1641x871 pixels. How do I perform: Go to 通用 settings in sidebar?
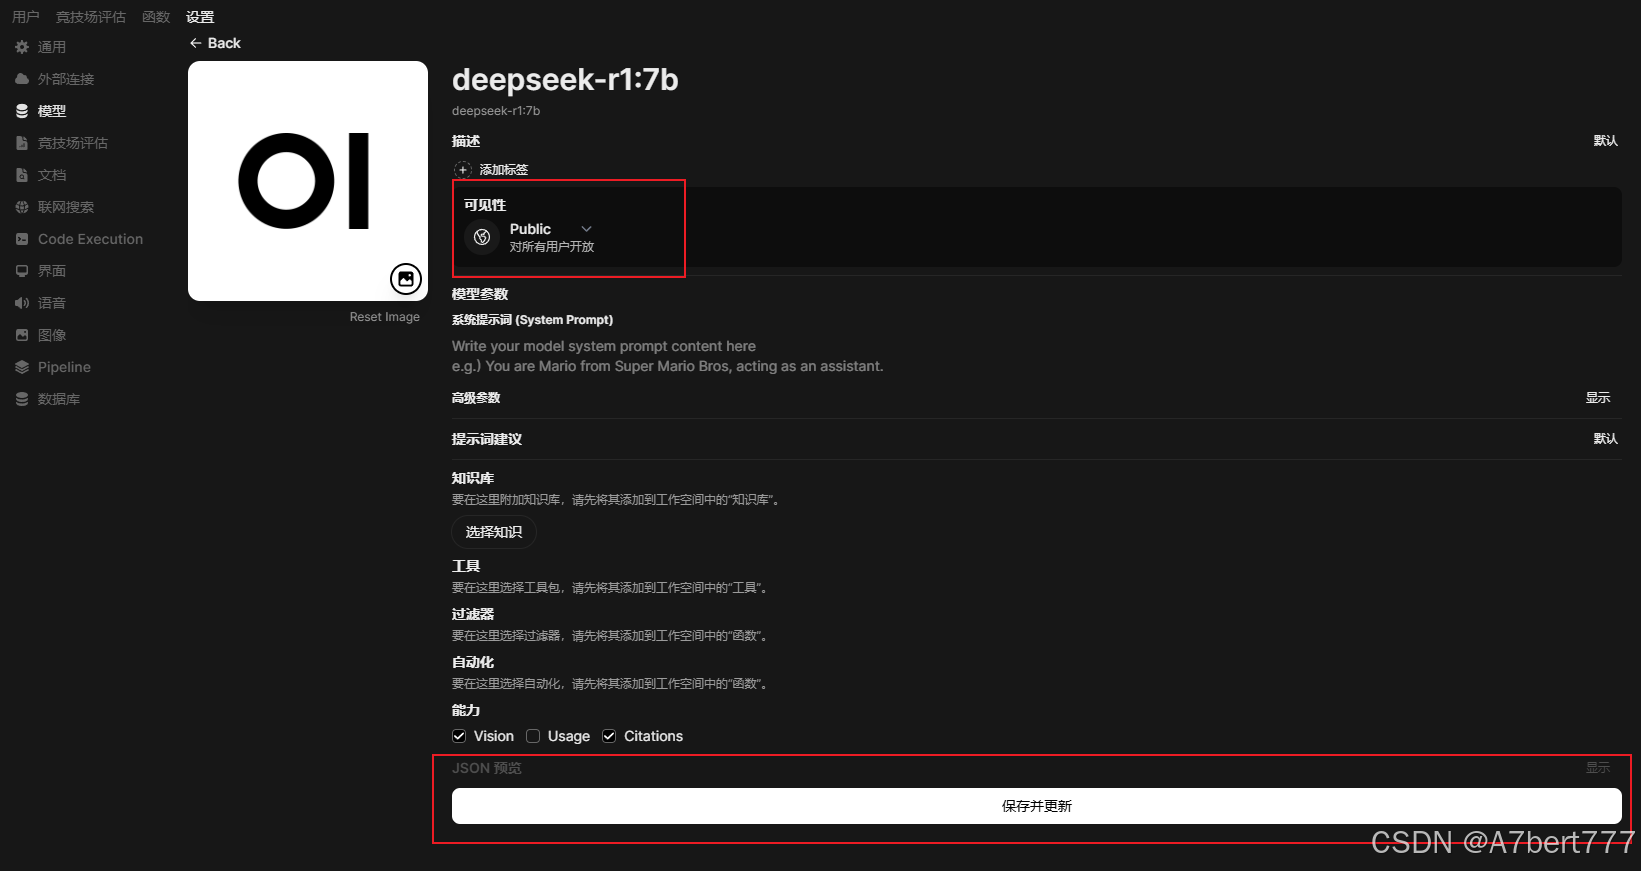pos(52,47)
